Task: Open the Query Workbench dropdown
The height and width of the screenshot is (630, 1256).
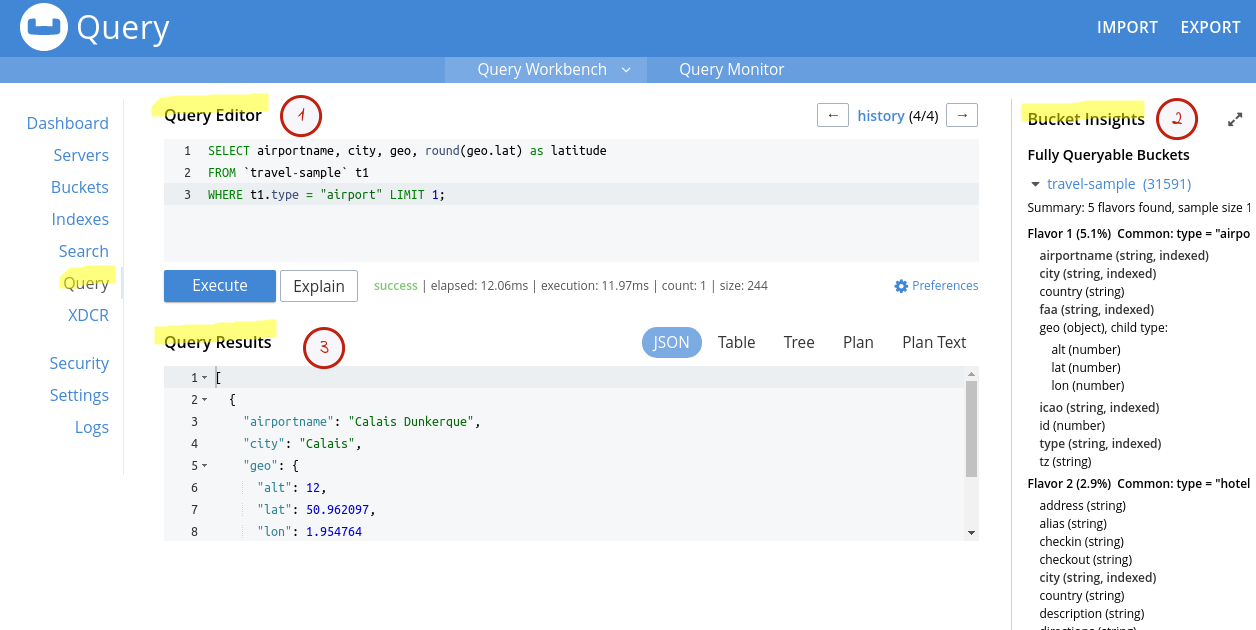Action: pyautogui.click(x=626, y=69)
